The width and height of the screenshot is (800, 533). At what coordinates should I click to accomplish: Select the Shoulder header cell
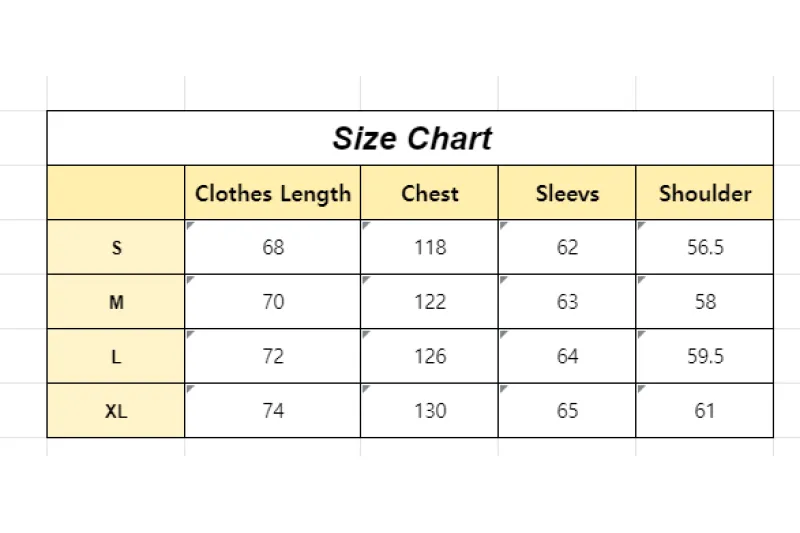(x=704, y=193)
